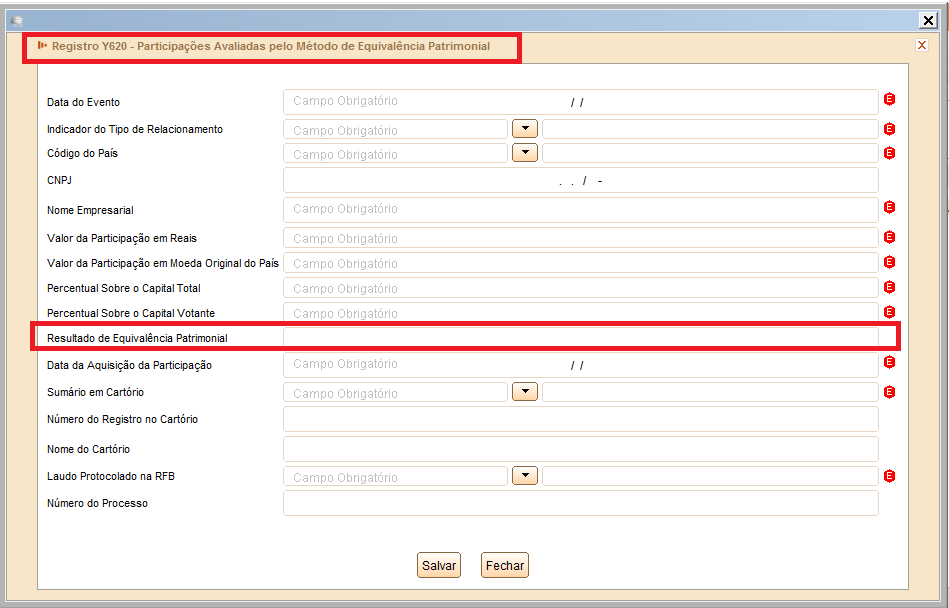The width and height of the screenshot is (949, 608).
Task: Click error icon beside Indicador do Tipo de Relacionamento
Action: 889,129
